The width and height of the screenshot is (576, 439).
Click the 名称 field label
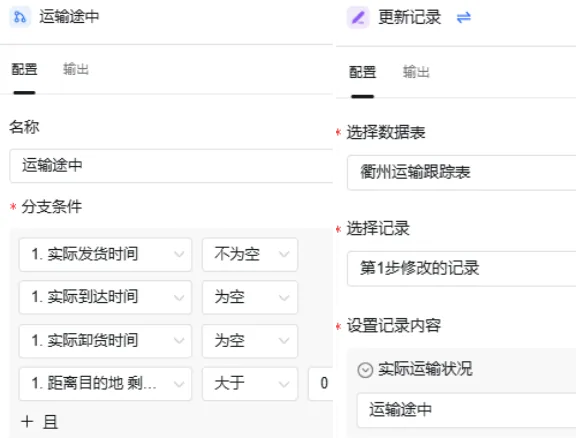coord(24,127)
